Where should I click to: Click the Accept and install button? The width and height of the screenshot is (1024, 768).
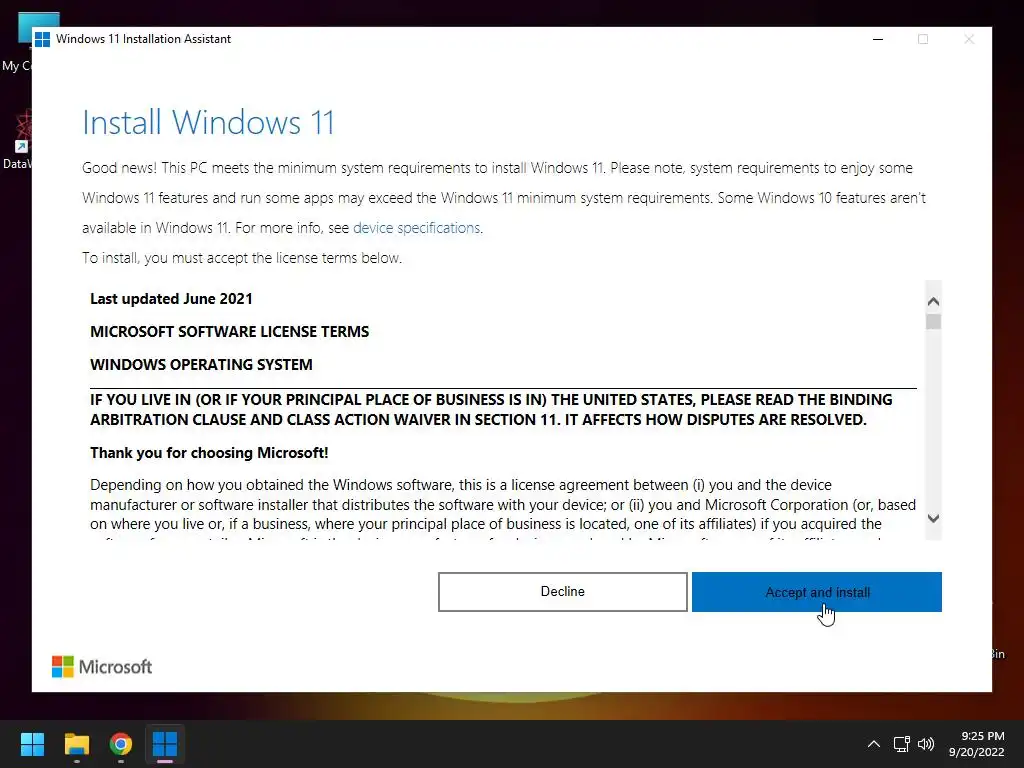tap(816, 592)
